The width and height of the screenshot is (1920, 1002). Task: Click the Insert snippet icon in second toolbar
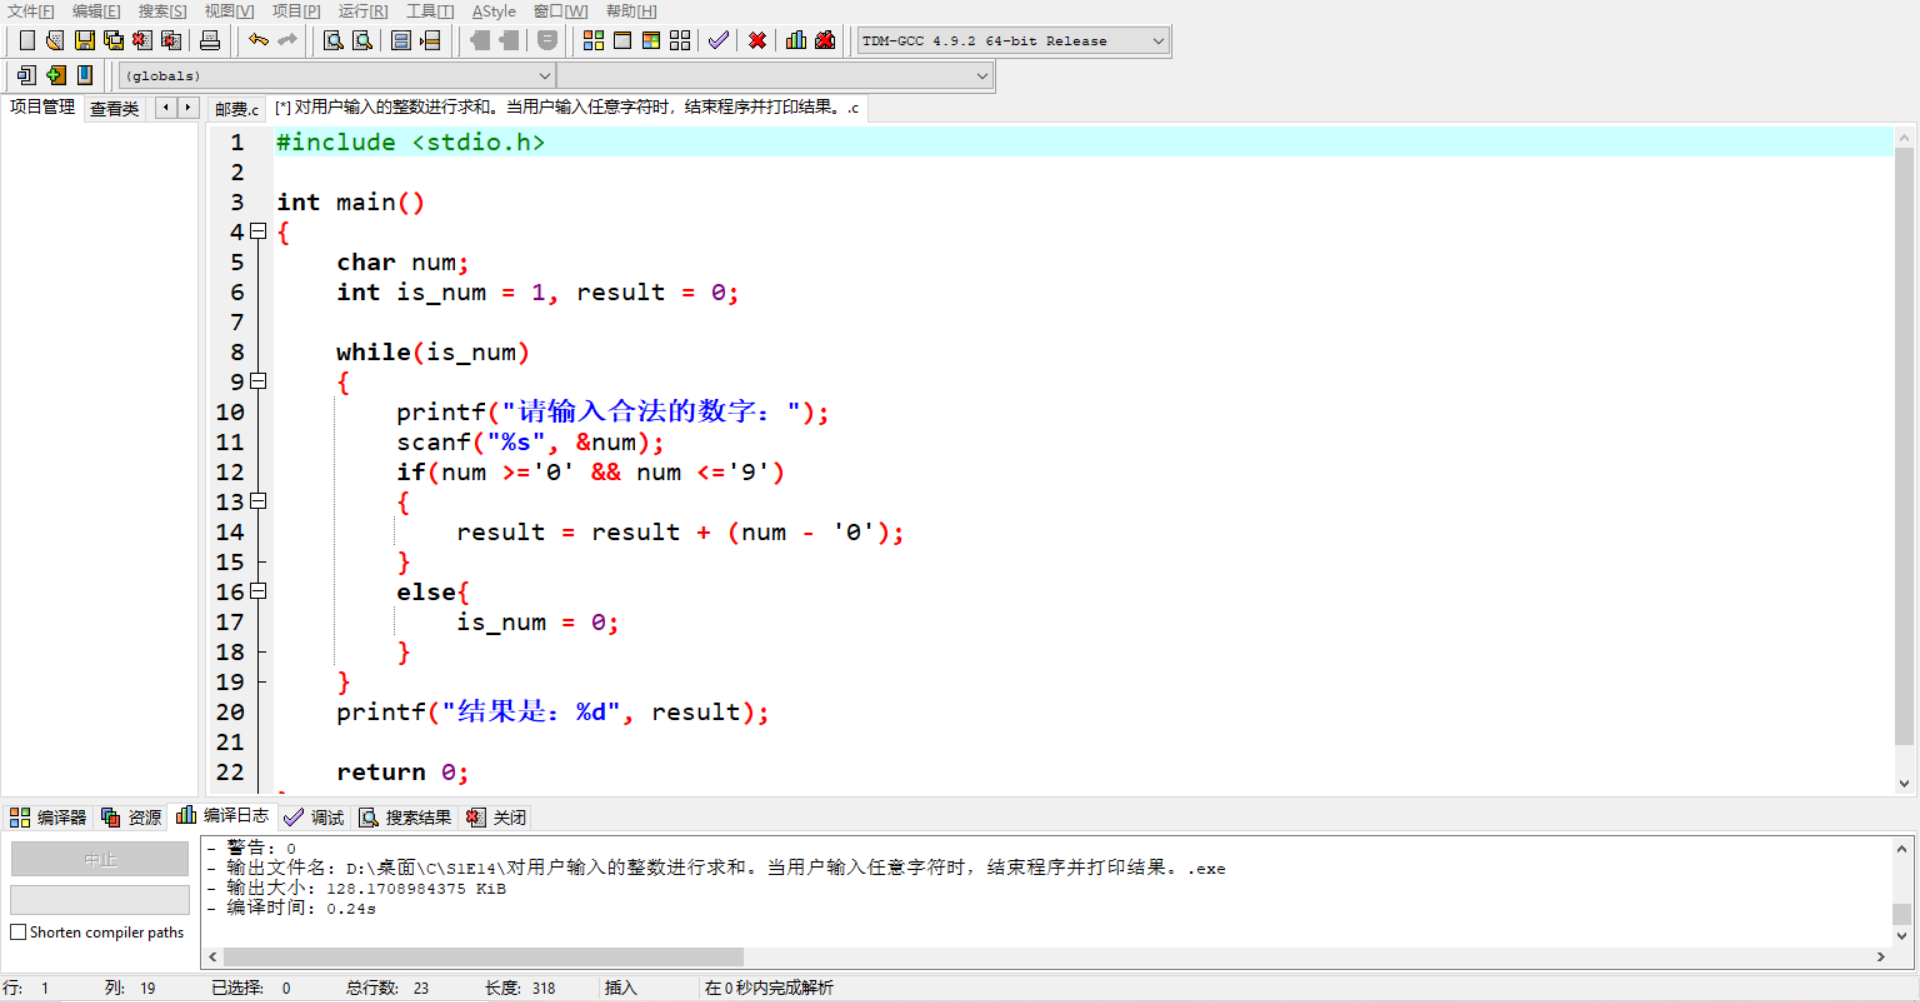[27, 75]
